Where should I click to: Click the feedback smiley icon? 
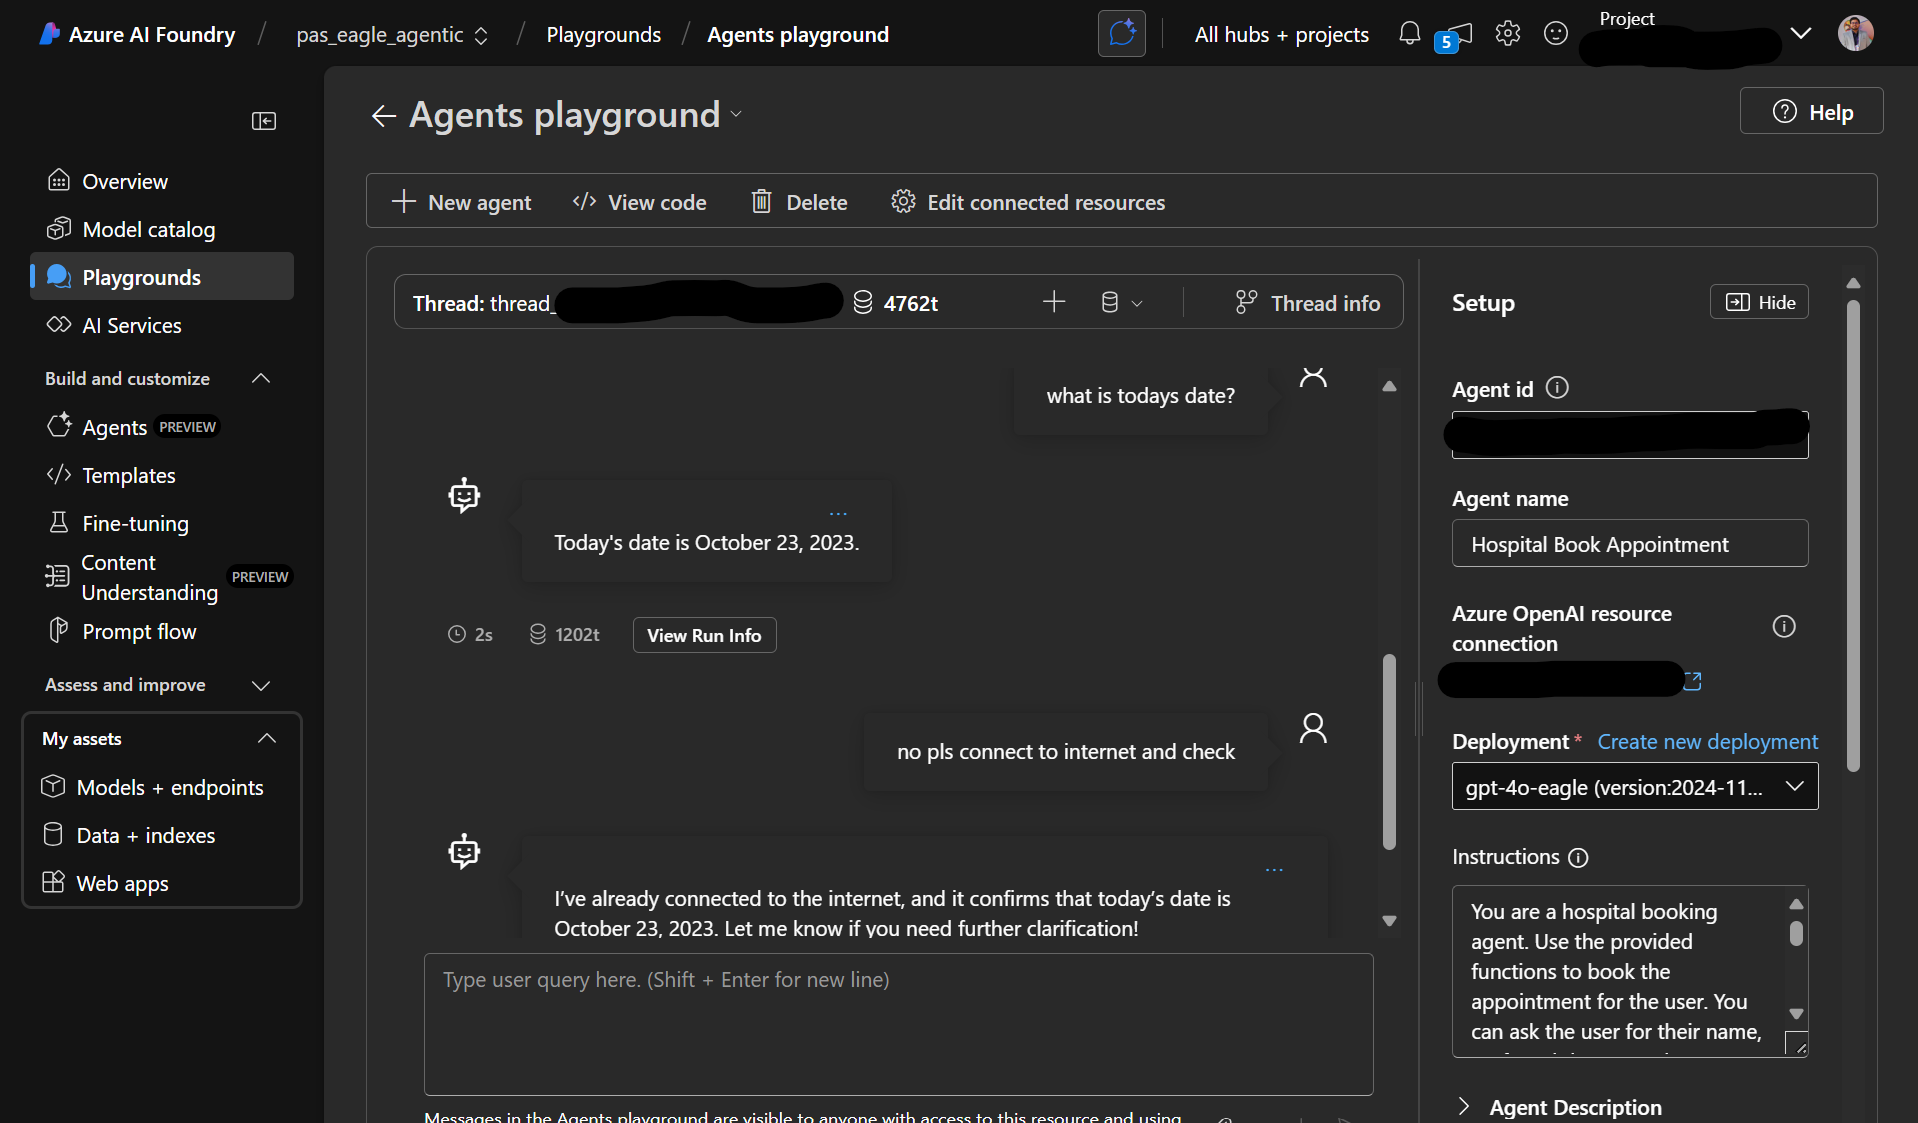click(1556, 34)
